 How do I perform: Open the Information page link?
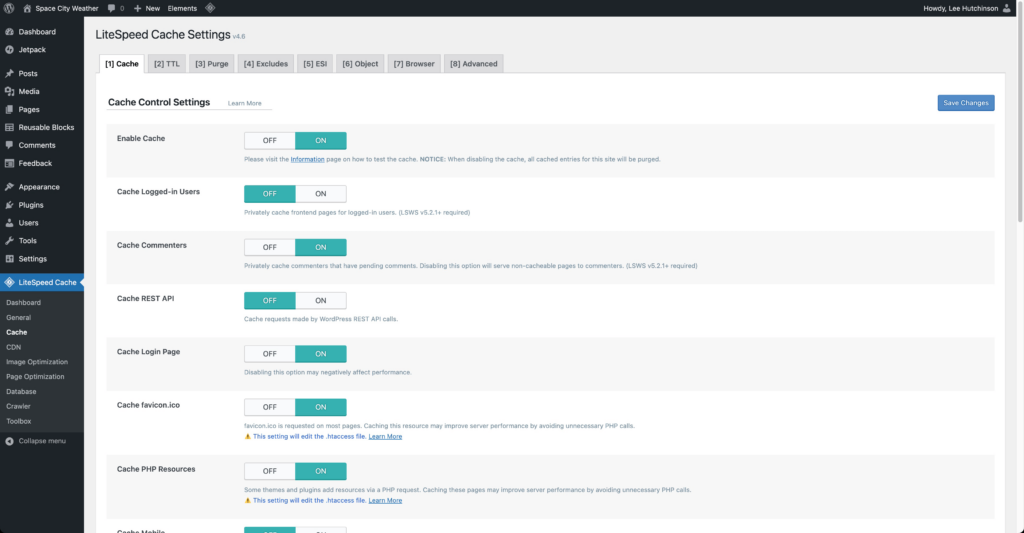307,159
